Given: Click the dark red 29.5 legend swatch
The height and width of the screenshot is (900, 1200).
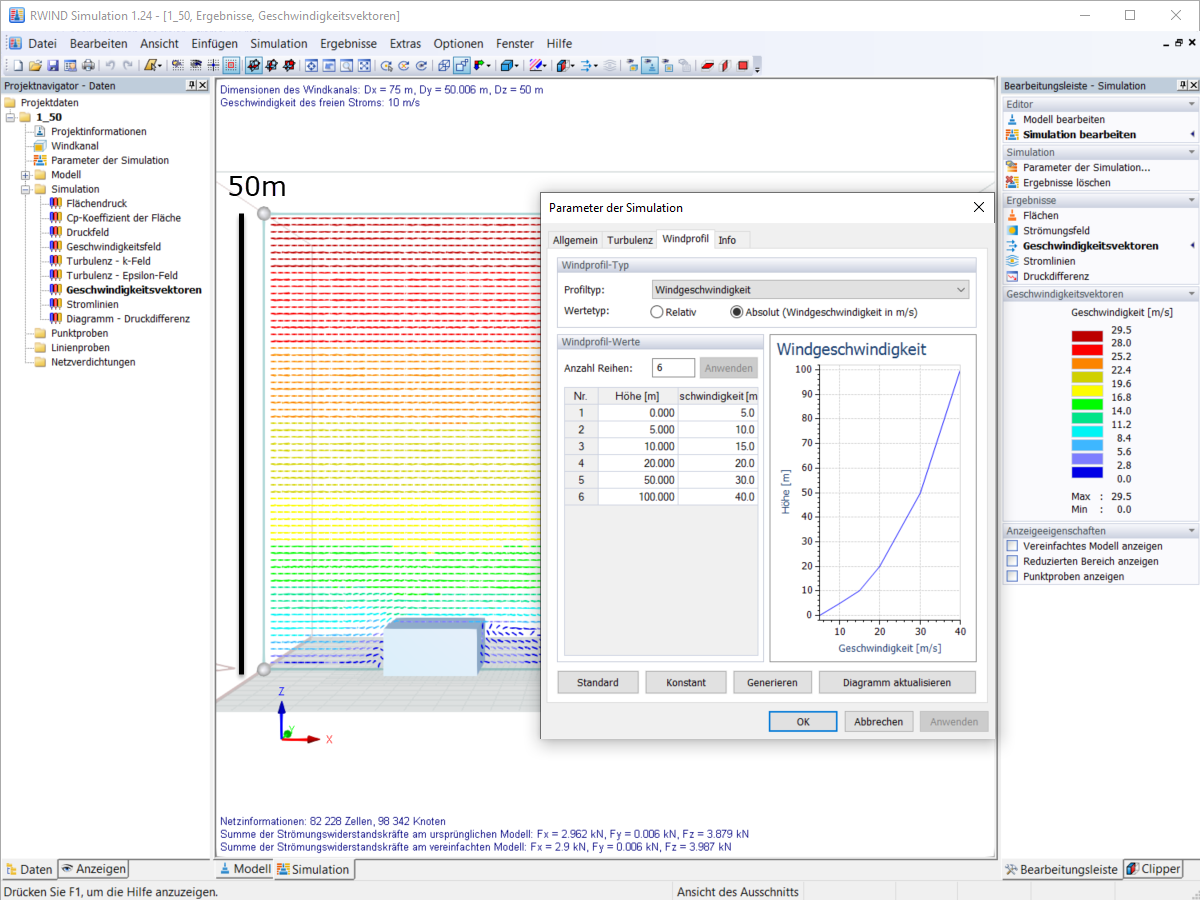Looking at the screenshot, I should 1087,334.
